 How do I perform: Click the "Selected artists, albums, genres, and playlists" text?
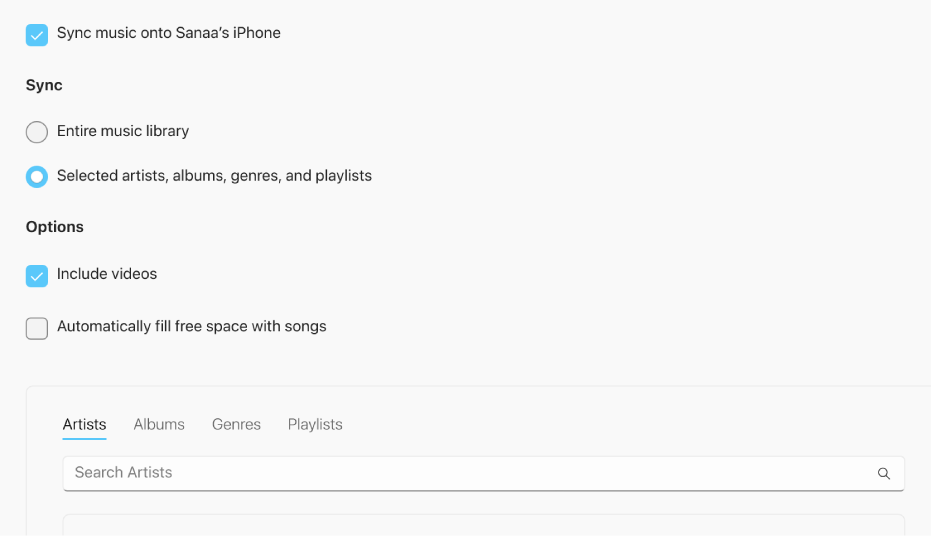[x=214, y=176]
